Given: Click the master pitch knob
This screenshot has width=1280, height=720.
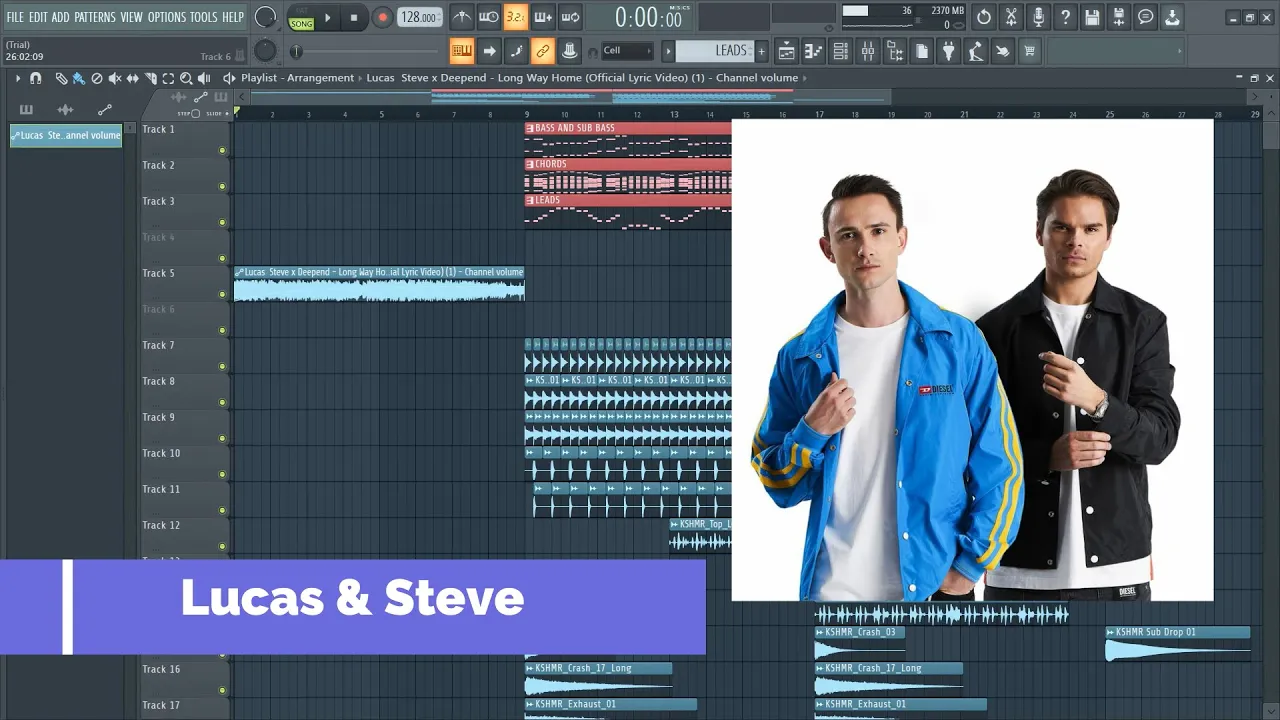Looking at the screenshot, I should [265, 51].
